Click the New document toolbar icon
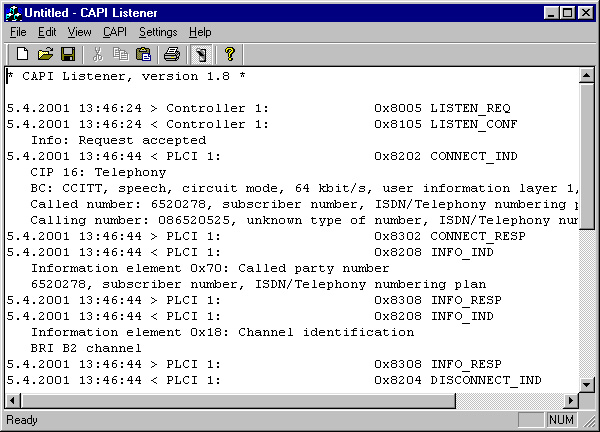The image size is (600, 432). [x=22, y=54]
